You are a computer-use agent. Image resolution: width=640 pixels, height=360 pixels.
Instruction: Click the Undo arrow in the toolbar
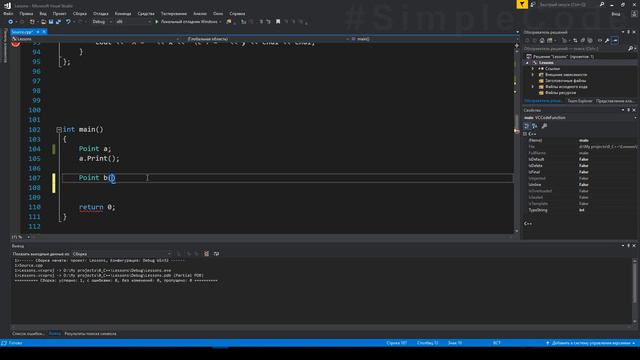[68, 22]
